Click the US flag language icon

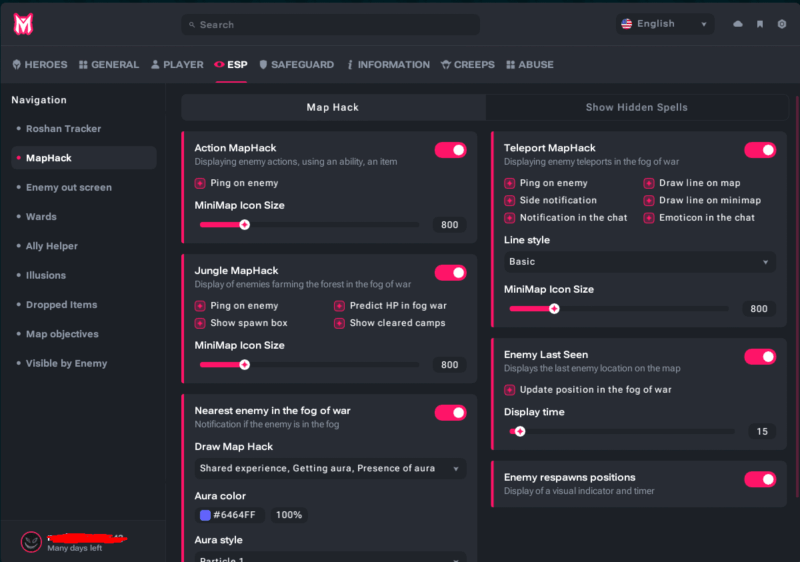(627, 23)
